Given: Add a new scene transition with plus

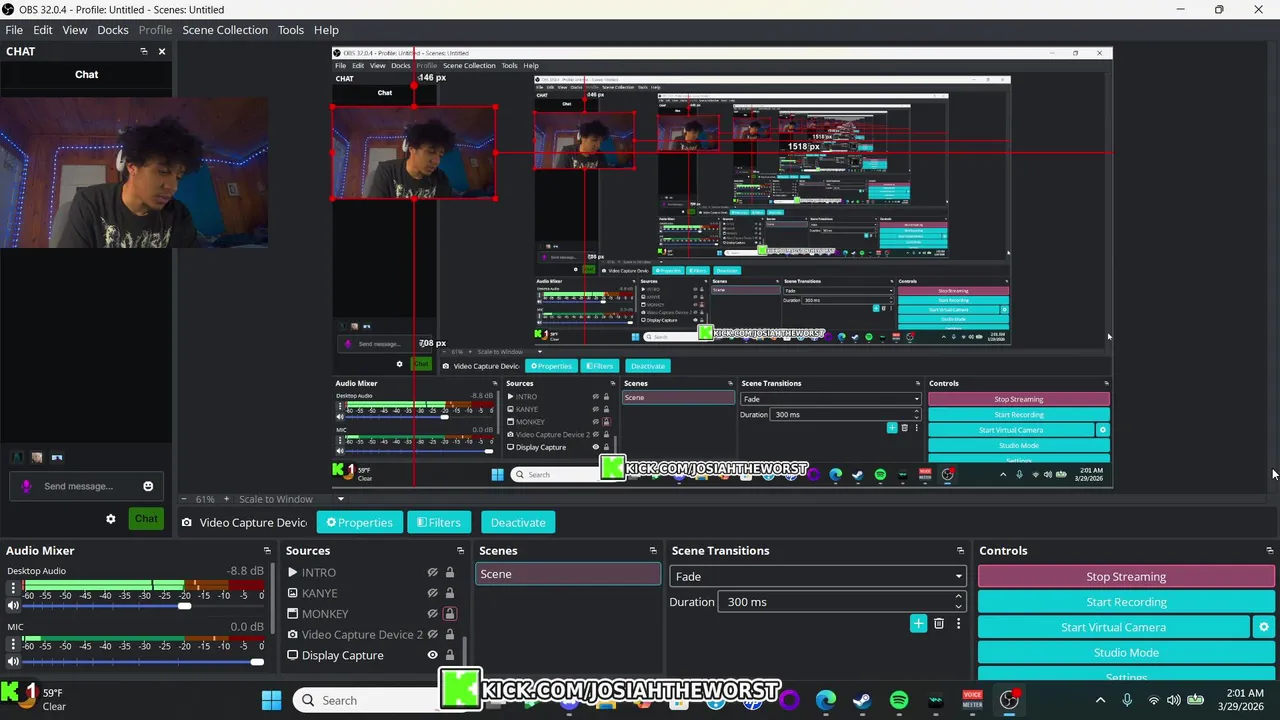Looking at the screenshot, I should [918, 624].
